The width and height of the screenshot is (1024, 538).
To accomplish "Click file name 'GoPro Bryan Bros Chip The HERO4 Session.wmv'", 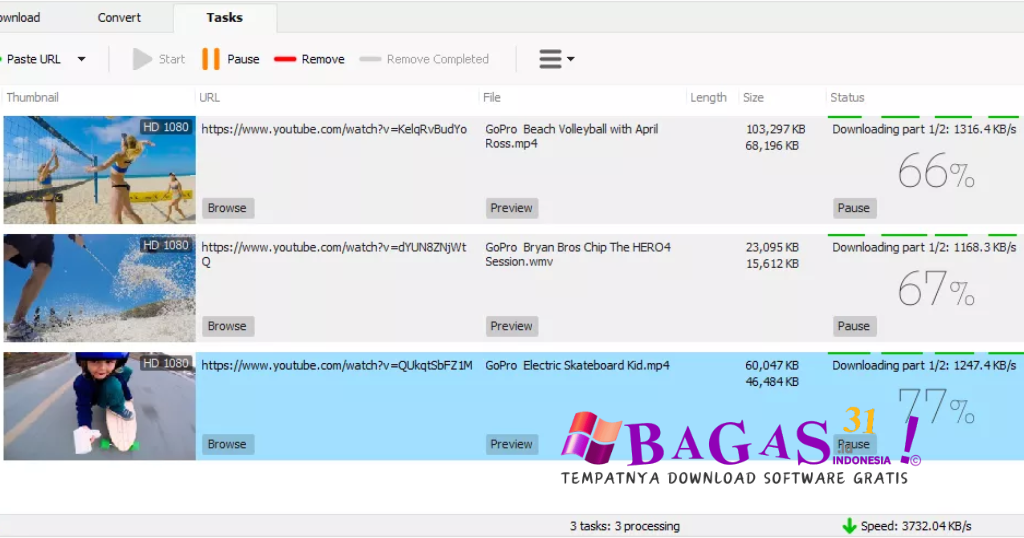I will click(x=578, y=255).
